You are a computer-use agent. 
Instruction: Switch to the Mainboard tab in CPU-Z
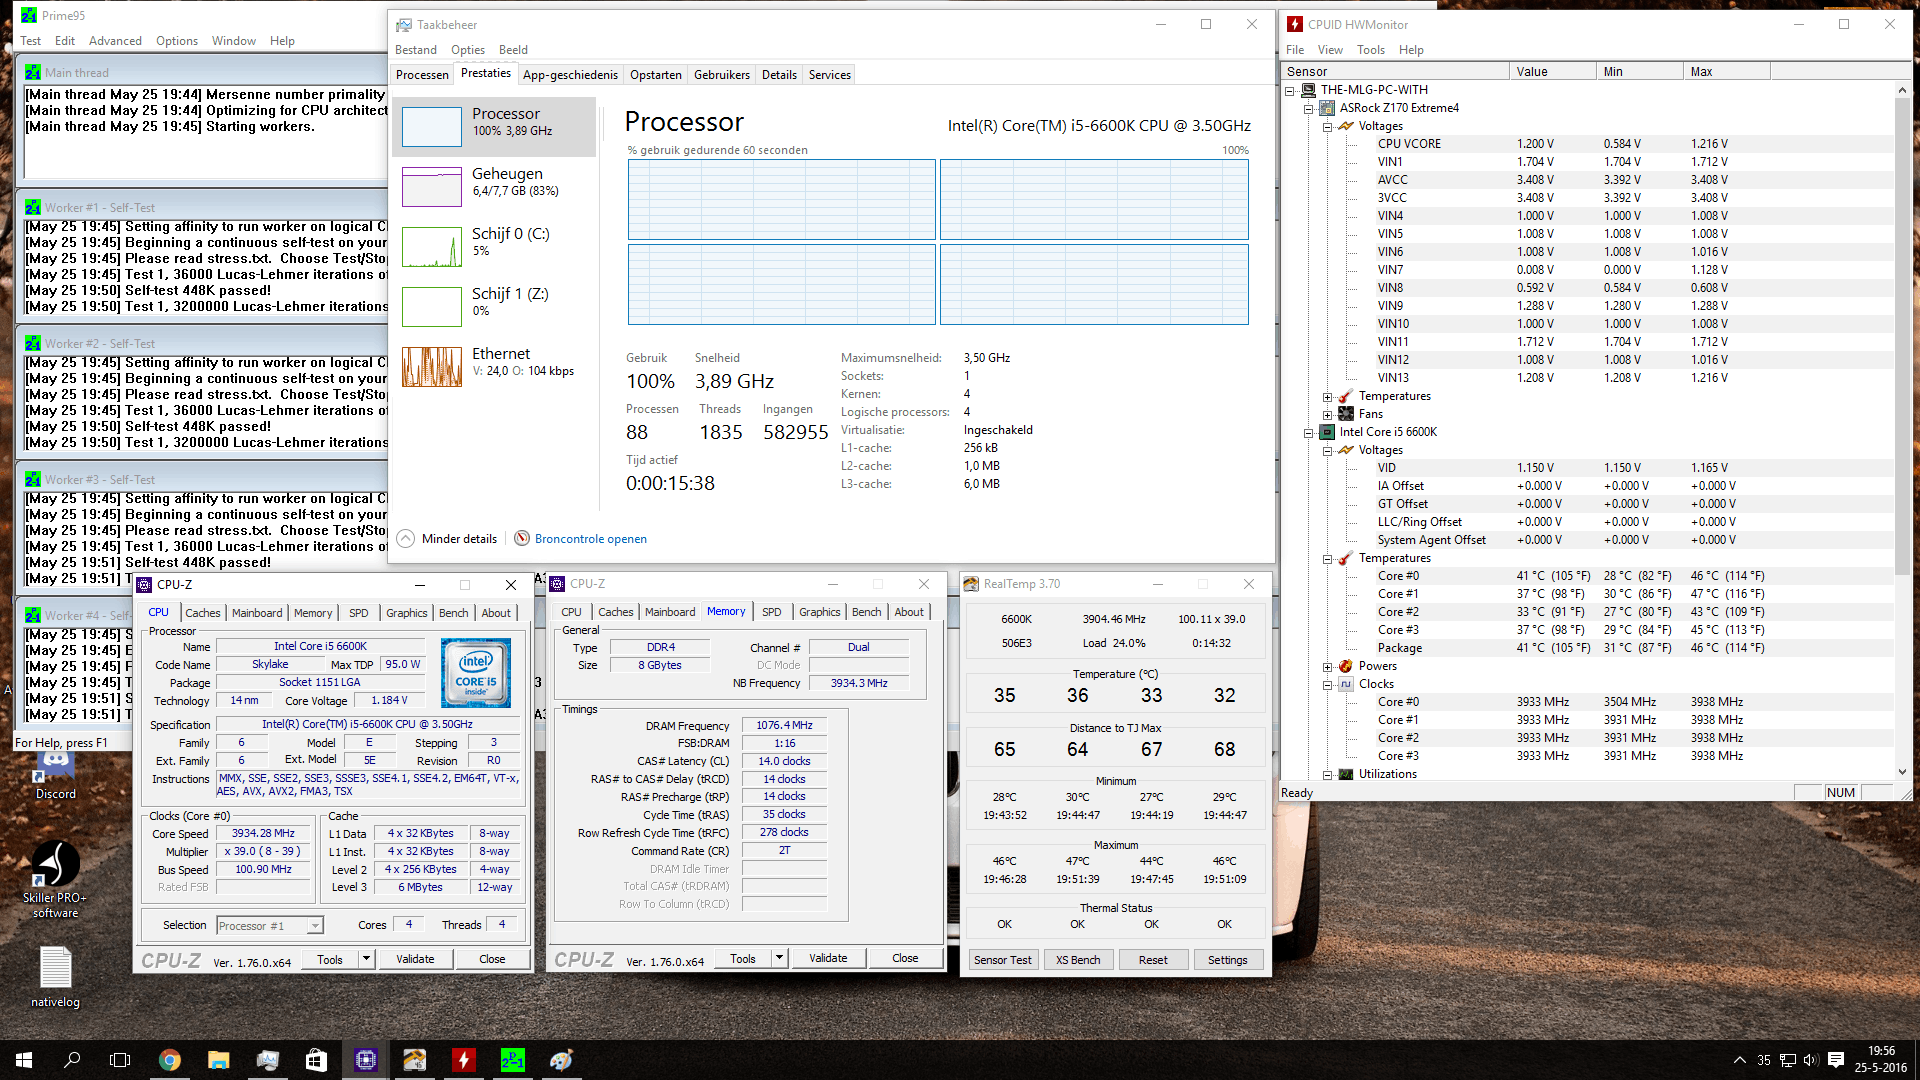pos(257,613)
